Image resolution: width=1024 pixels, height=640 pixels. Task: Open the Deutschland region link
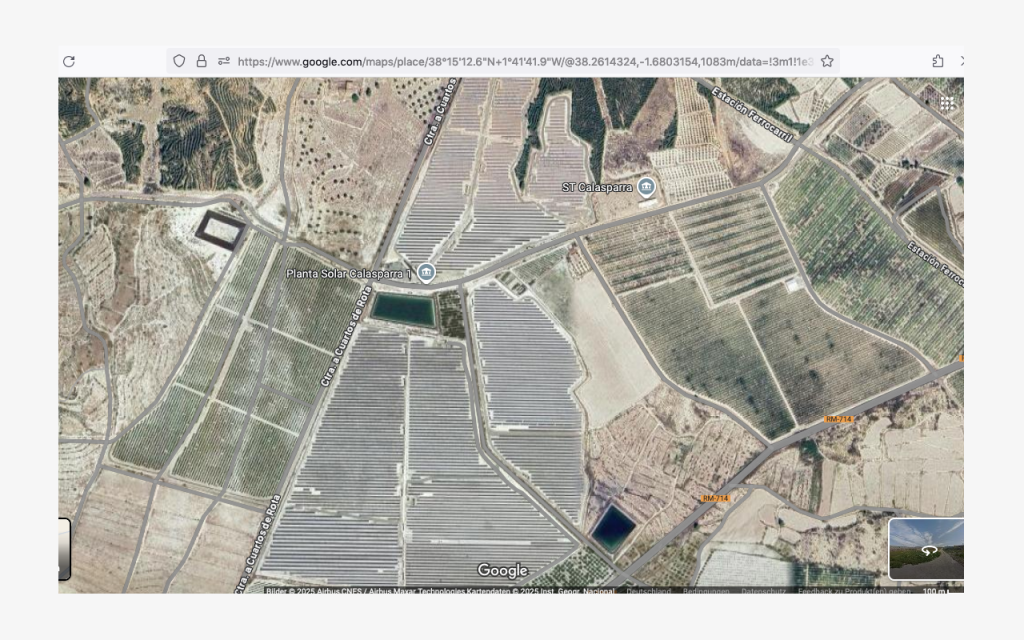(x=648, y=591)
